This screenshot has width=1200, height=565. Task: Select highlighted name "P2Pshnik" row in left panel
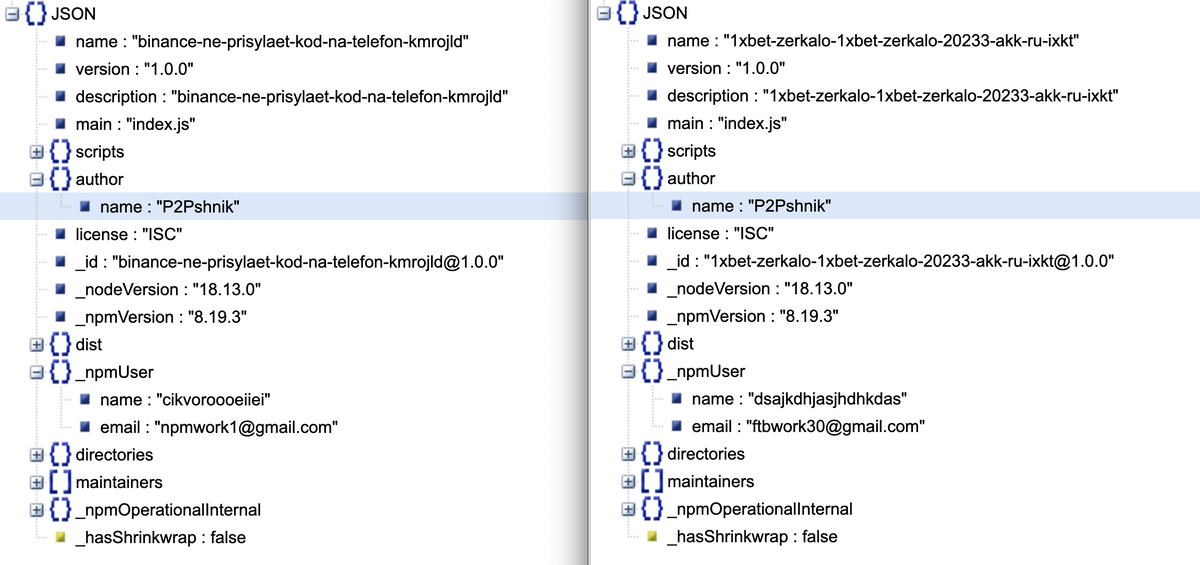294,207
